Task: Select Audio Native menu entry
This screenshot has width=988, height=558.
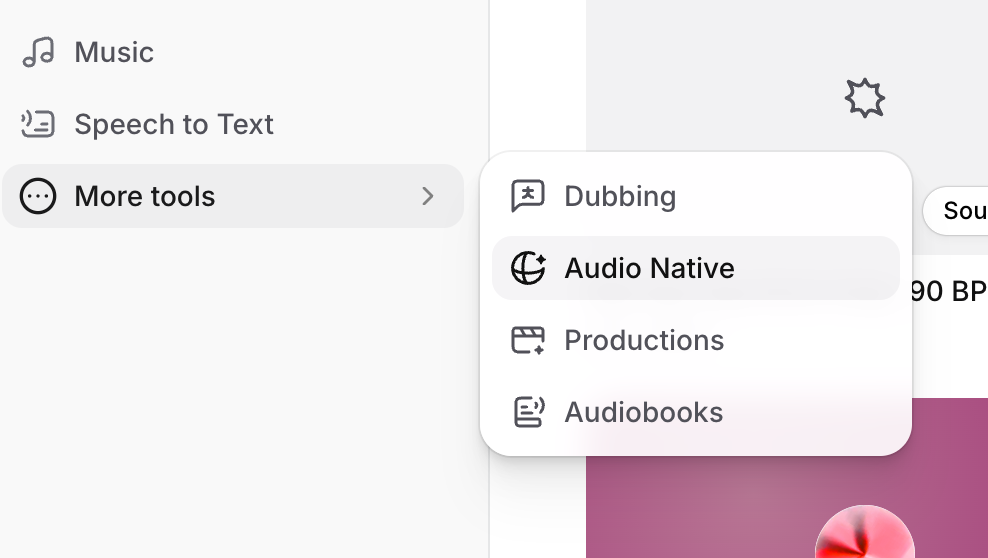Action: click(x=696, y=268)
